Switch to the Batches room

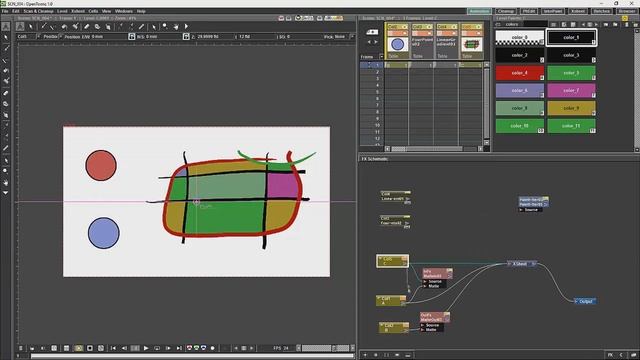[x=602, y=11]
